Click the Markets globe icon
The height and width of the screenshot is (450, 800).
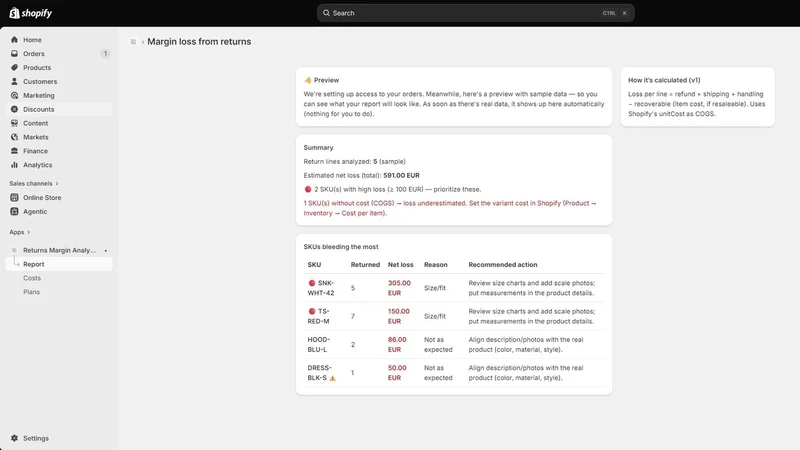14,137
